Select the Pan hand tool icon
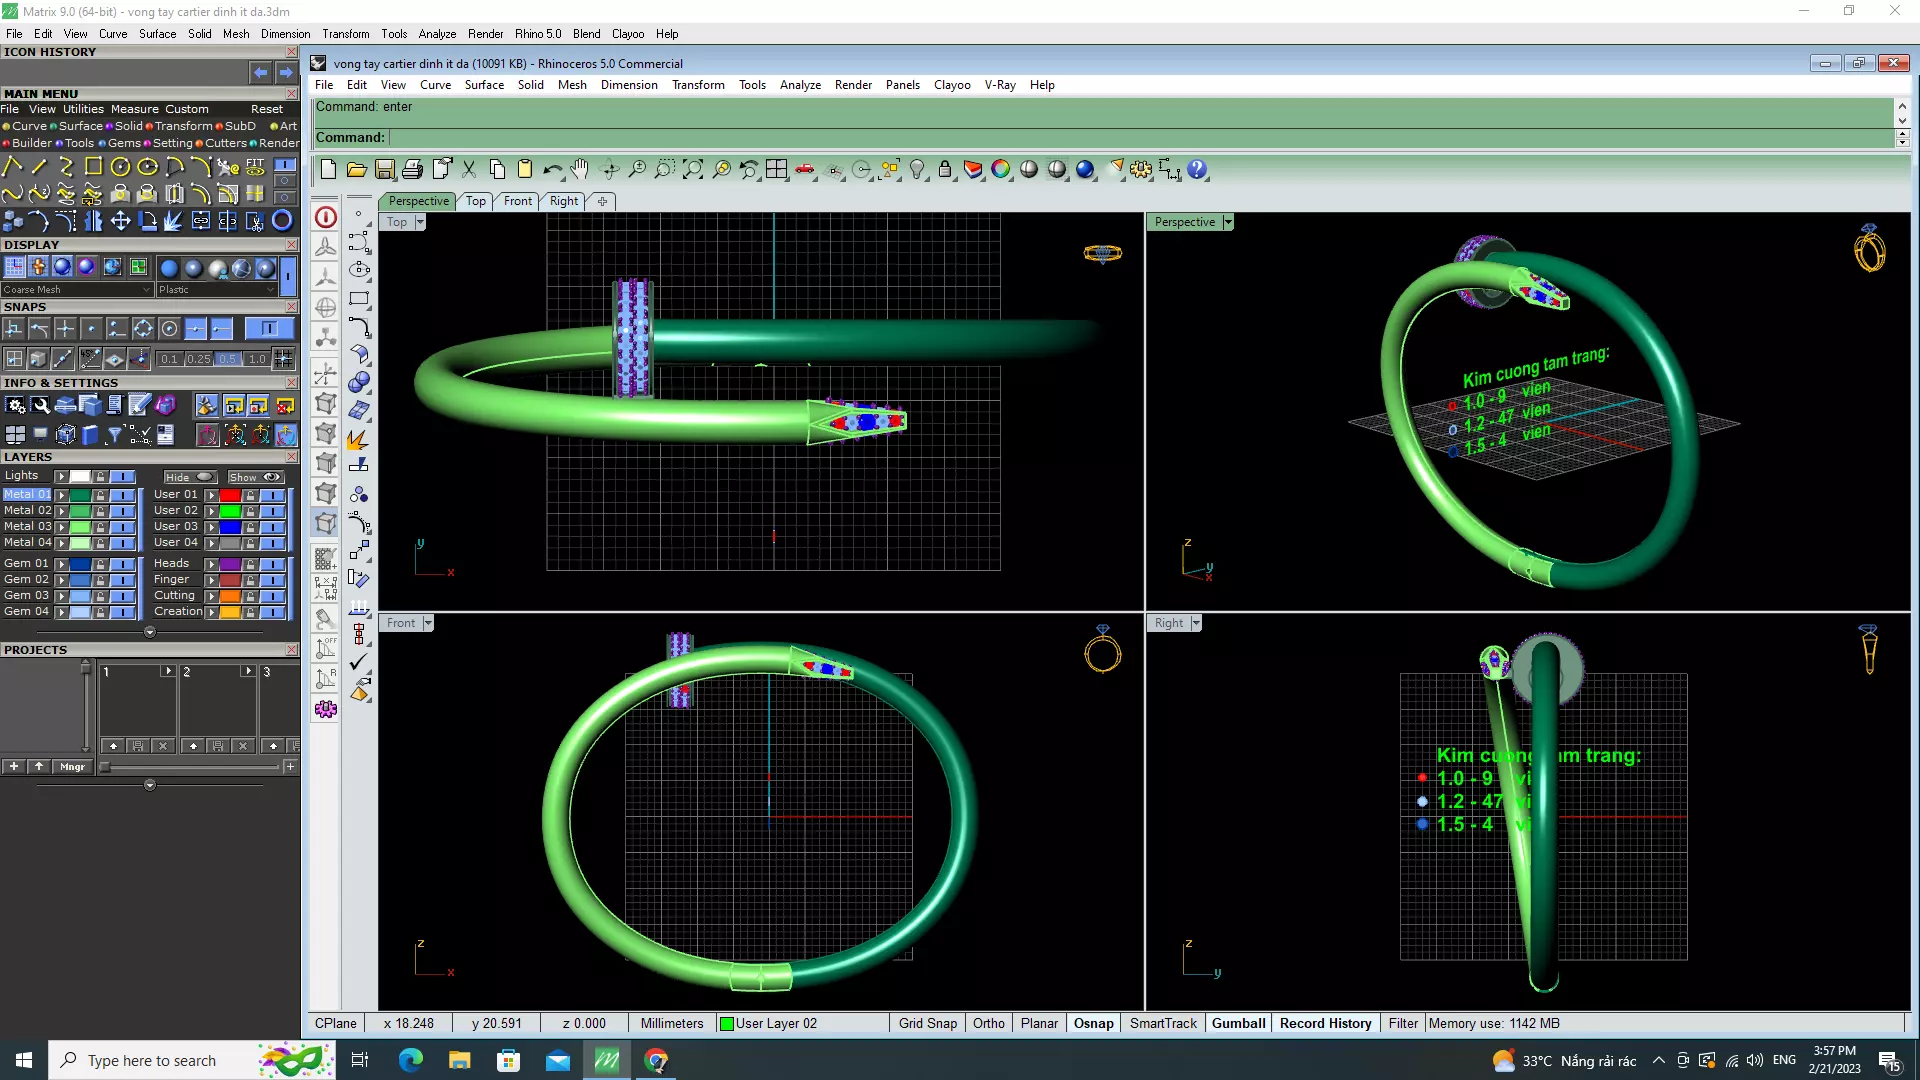Viewport: 1920px width, 1080px height. pos(580,170)
